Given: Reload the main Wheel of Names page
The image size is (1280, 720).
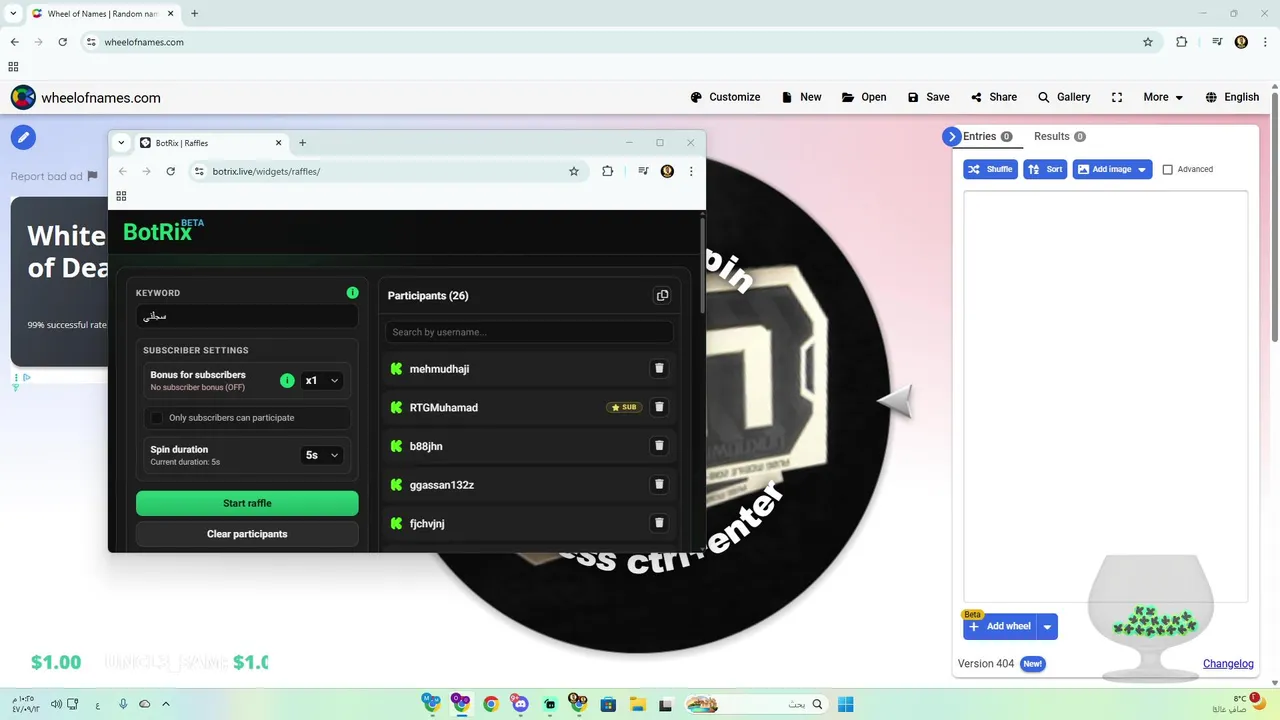Looking at the screenshot, I should [63, 42].
